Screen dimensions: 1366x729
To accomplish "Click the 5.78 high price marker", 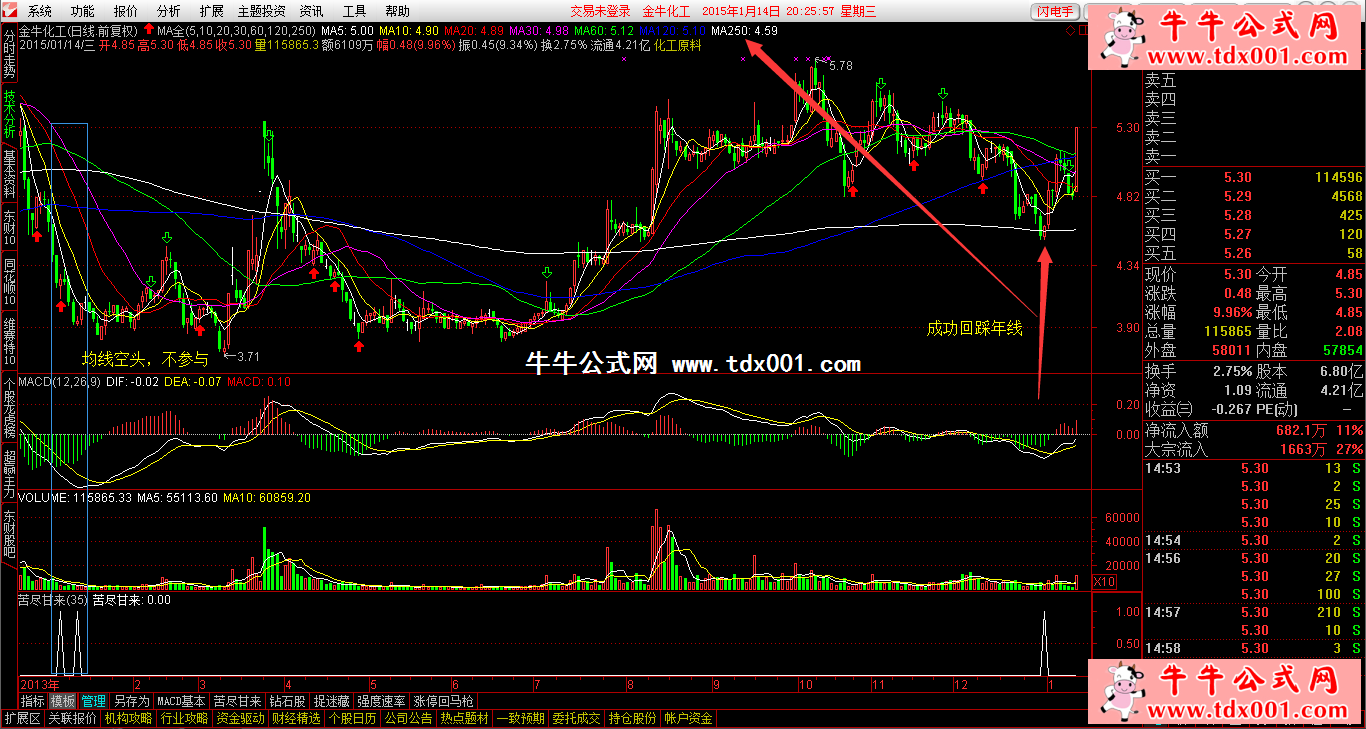I will pos(840,66).
